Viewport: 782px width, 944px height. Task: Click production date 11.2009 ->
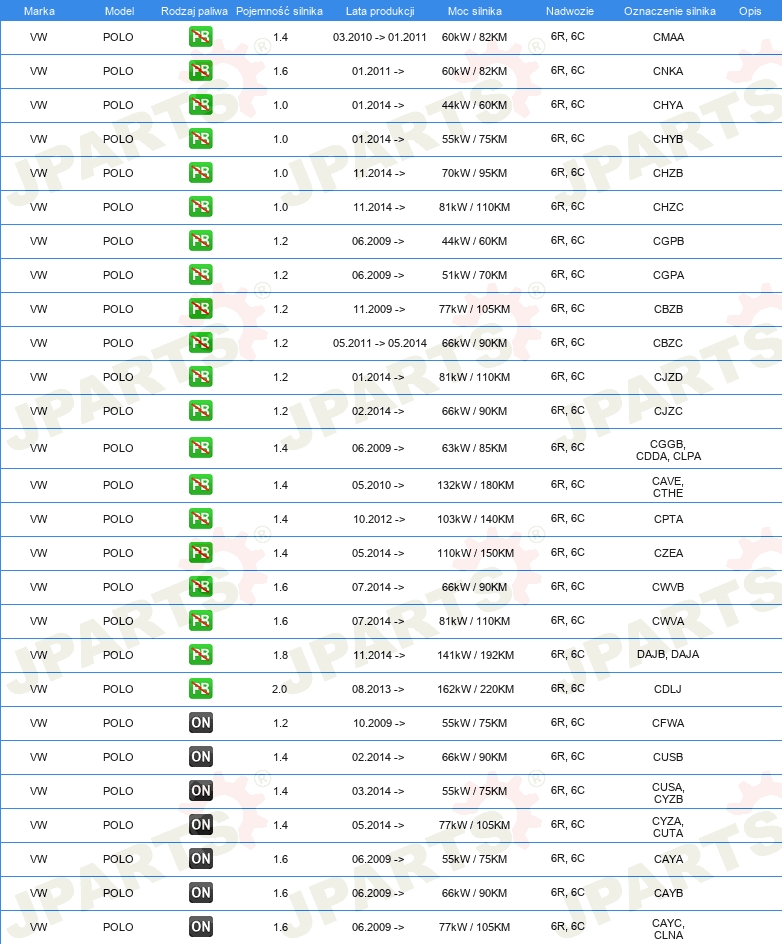click(379, 309)
